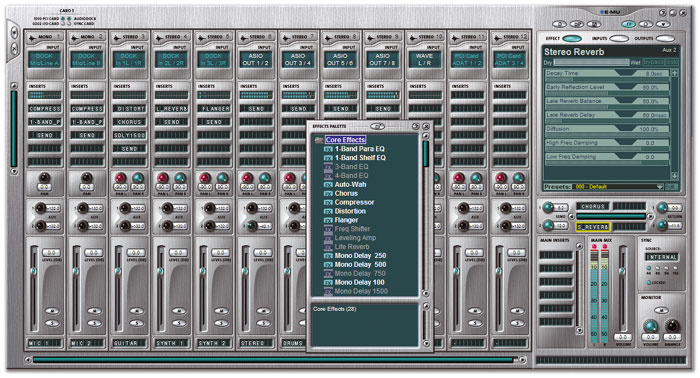Mute the MIC 1 channel strip
The image size is (700, 378).
52,311
